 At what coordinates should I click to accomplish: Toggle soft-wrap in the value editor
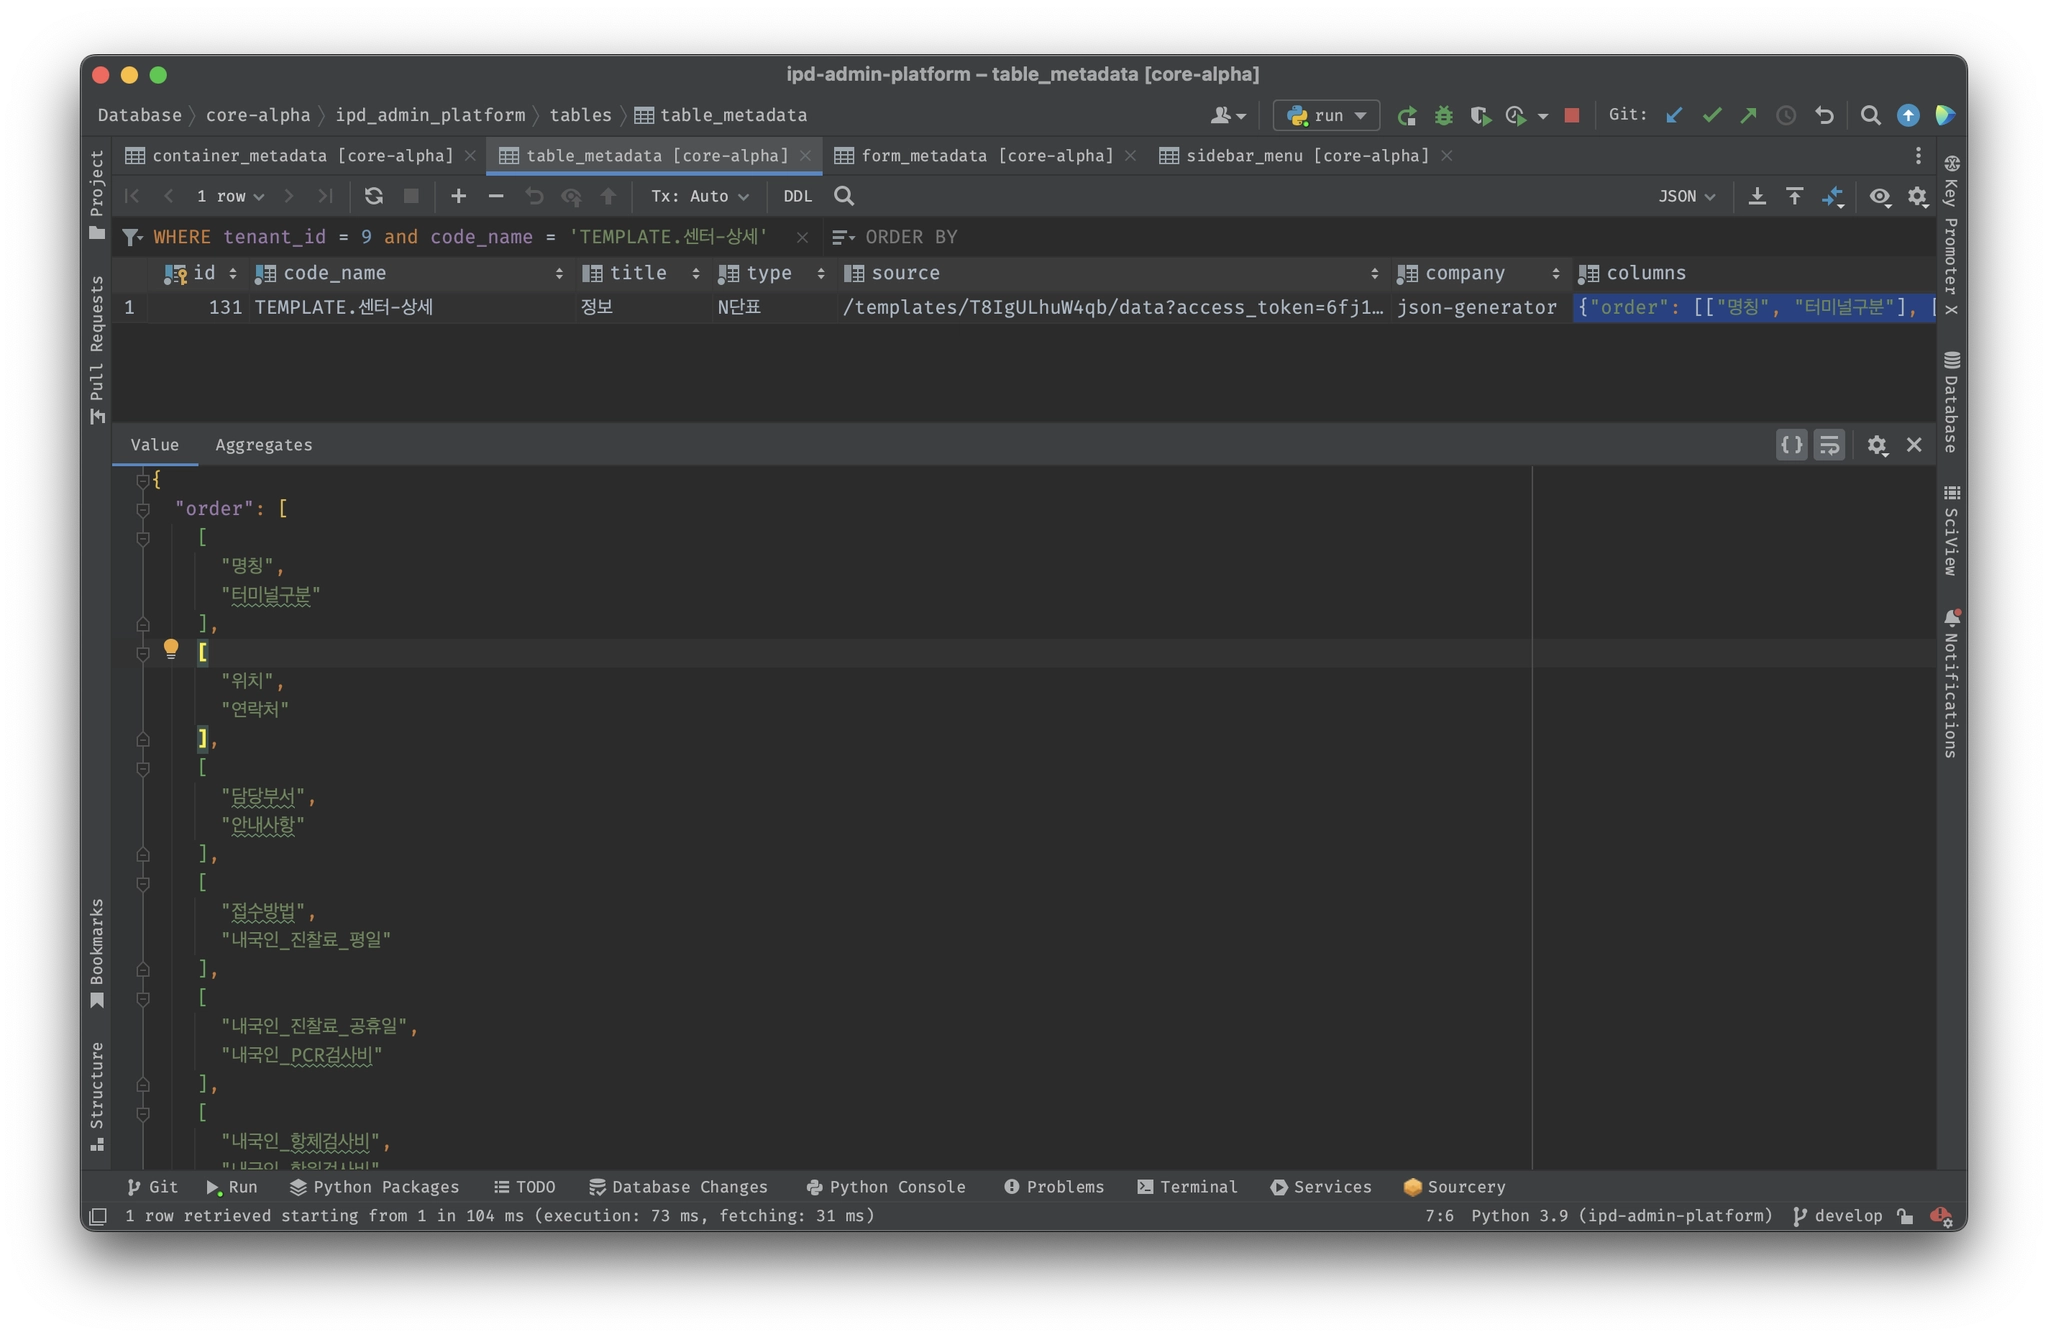pos(1829,445)
